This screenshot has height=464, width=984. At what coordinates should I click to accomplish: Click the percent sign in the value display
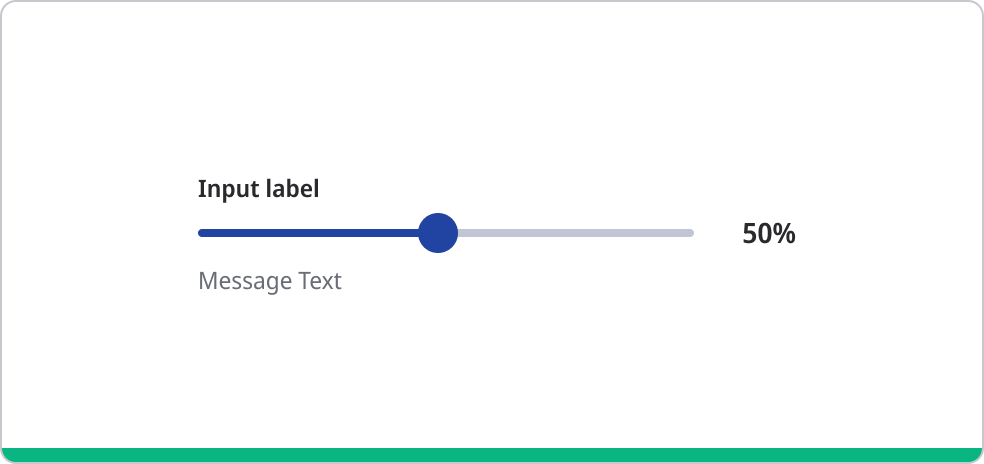(783, 234)
